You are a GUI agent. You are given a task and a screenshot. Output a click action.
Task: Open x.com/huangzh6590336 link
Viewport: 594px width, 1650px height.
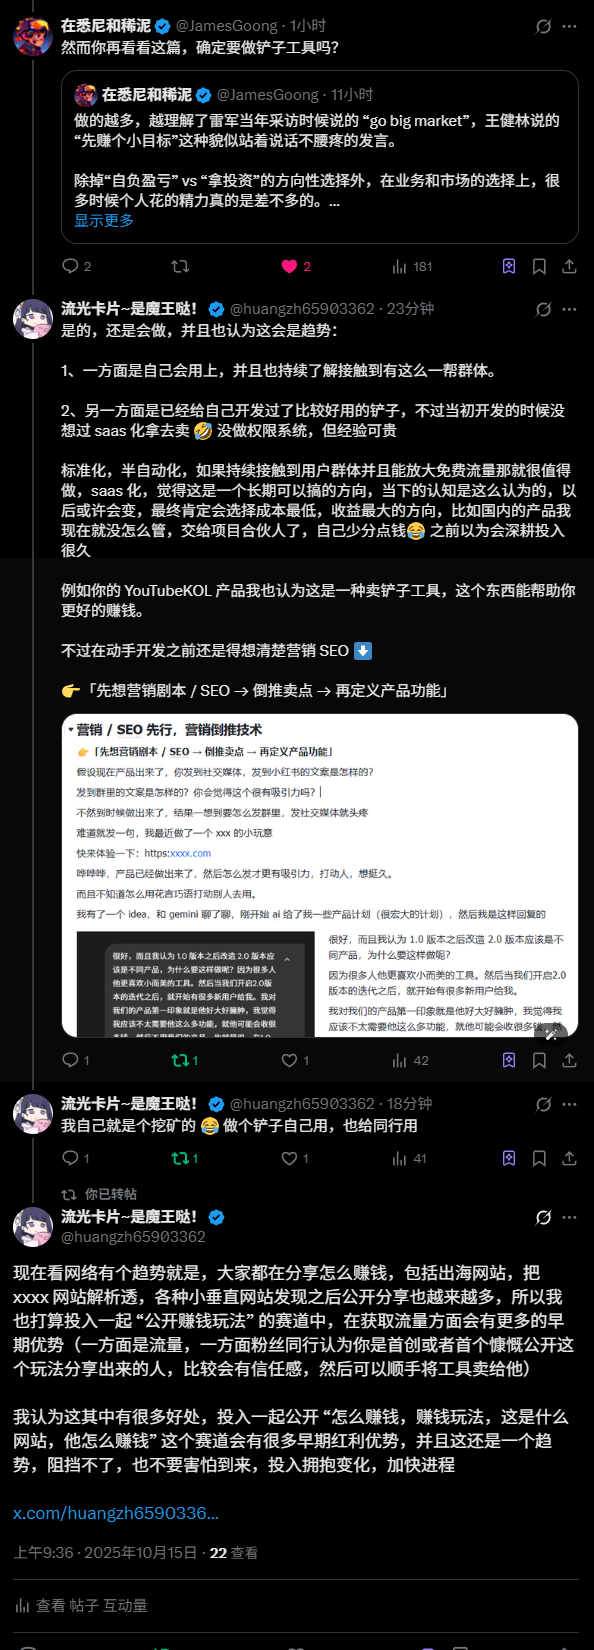116,1513
